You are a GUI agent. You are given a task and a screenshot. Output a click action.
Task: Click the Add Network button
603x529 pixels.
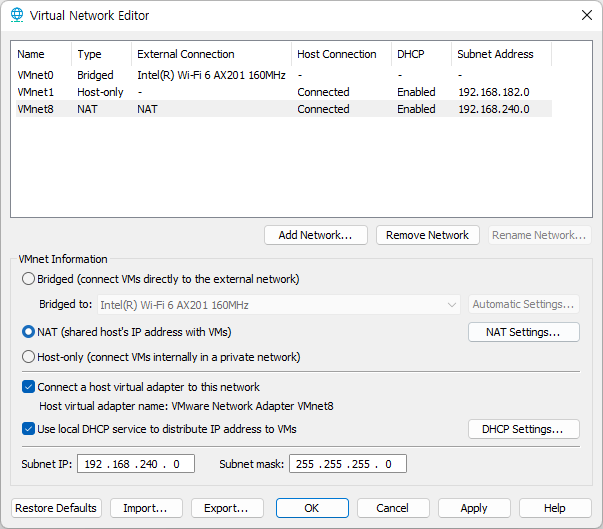[316, 235]
